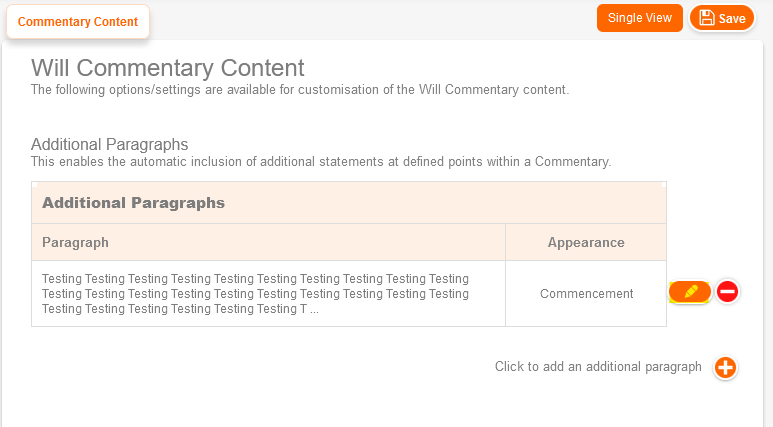Click the Appearance column header
773x427 pixels.
pos(586,243)
